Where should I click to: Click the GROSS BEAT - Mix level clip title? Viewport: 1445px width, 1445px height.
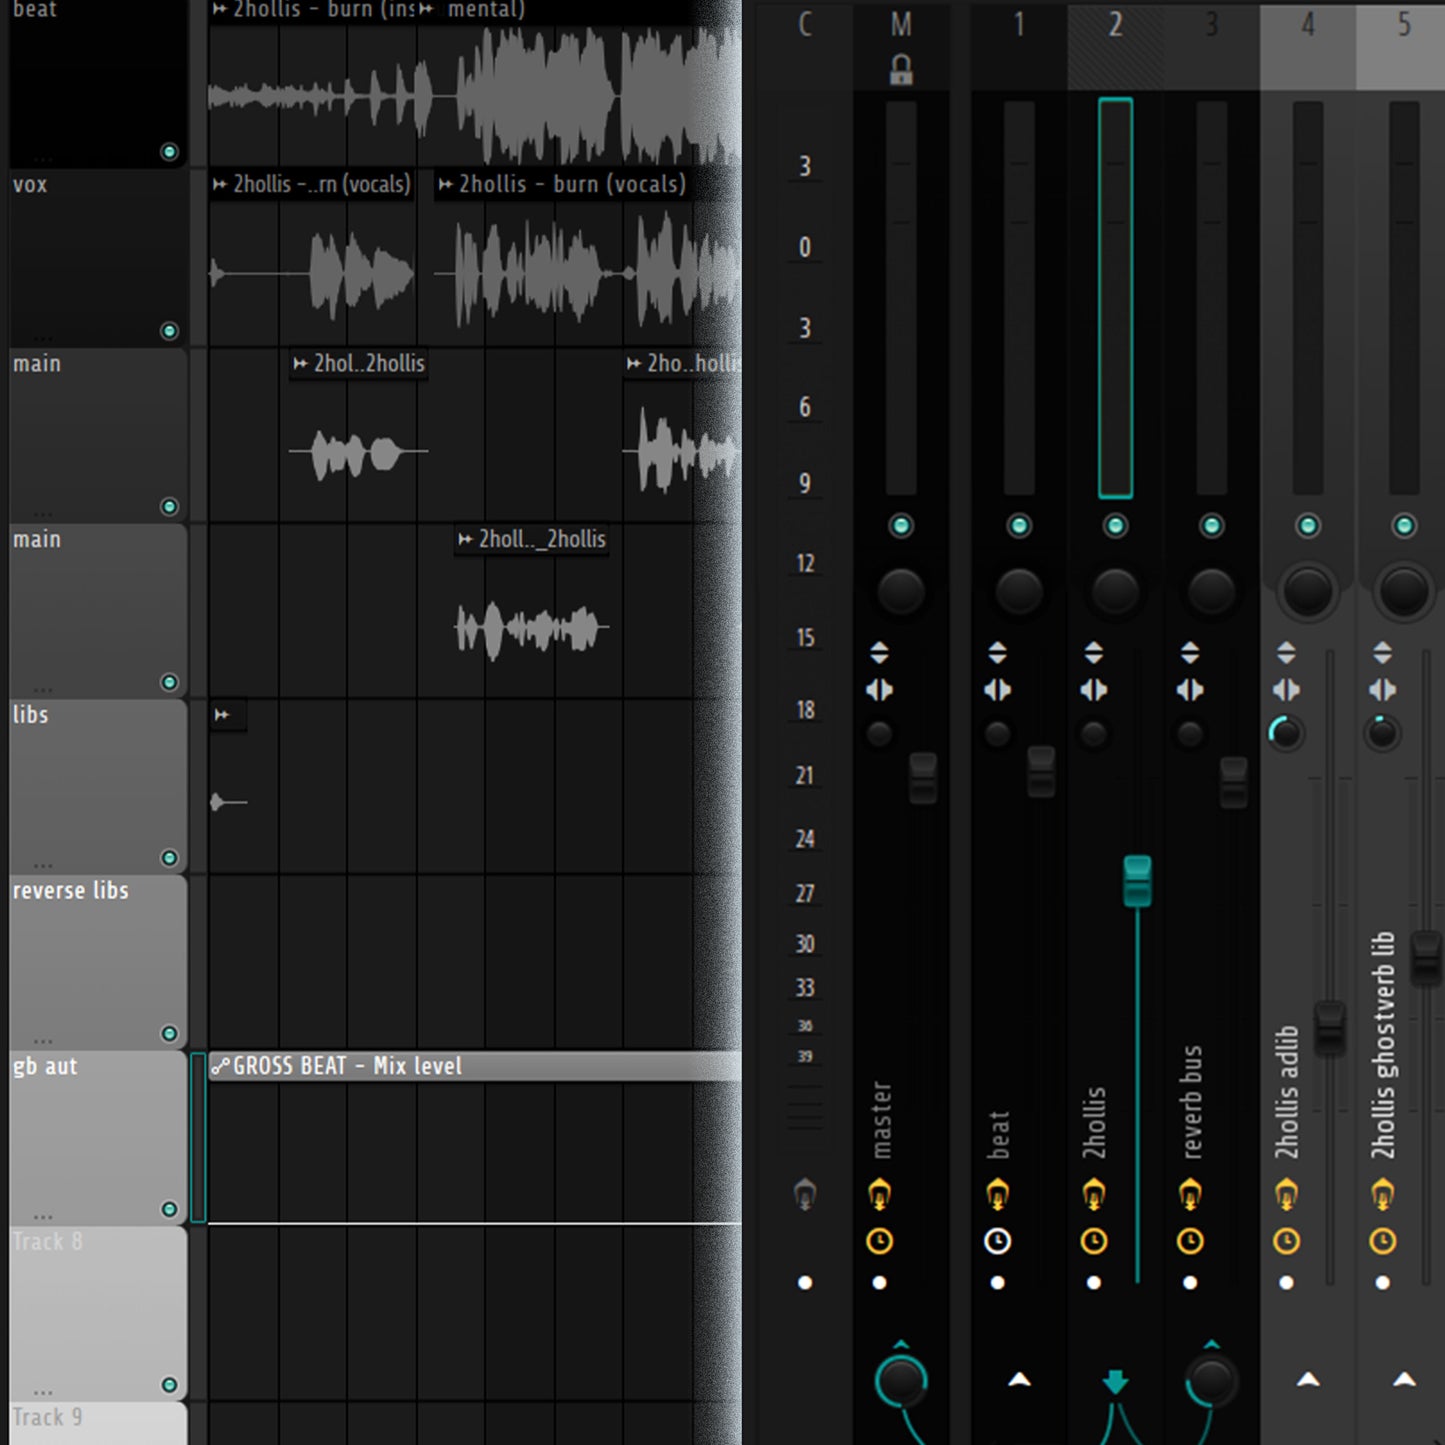coord(348,1066)
